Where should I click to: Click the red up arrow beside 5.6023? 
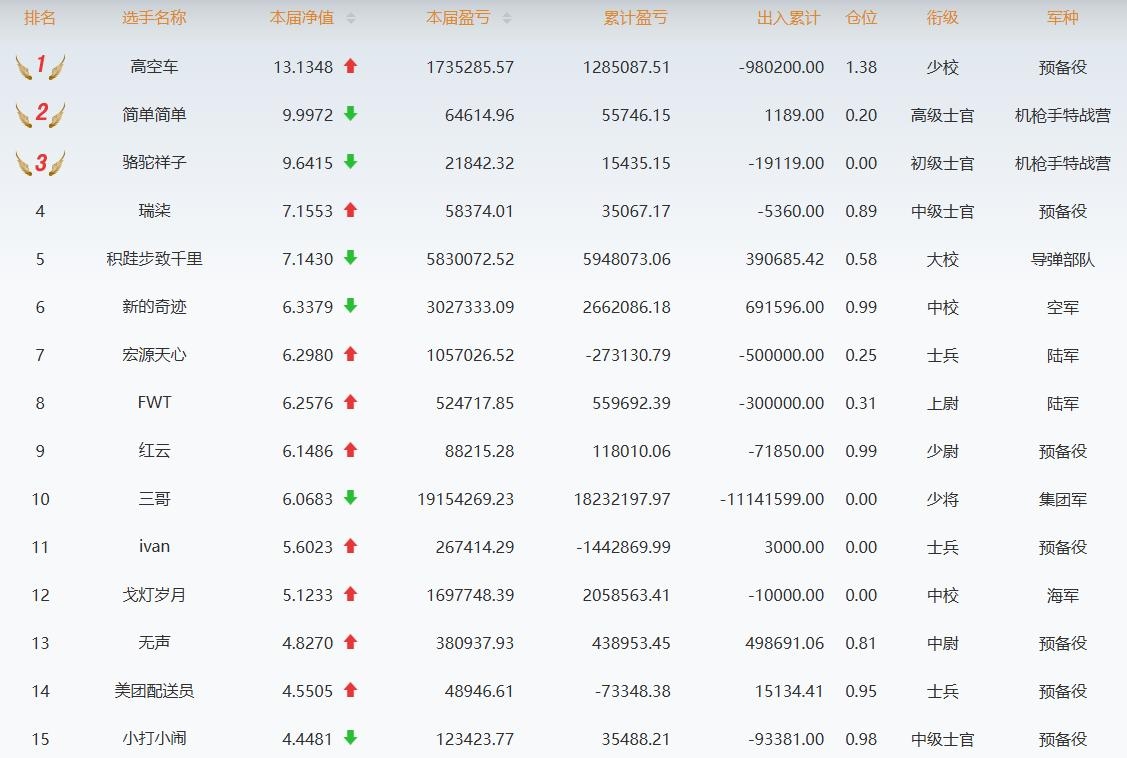point(350,546)
